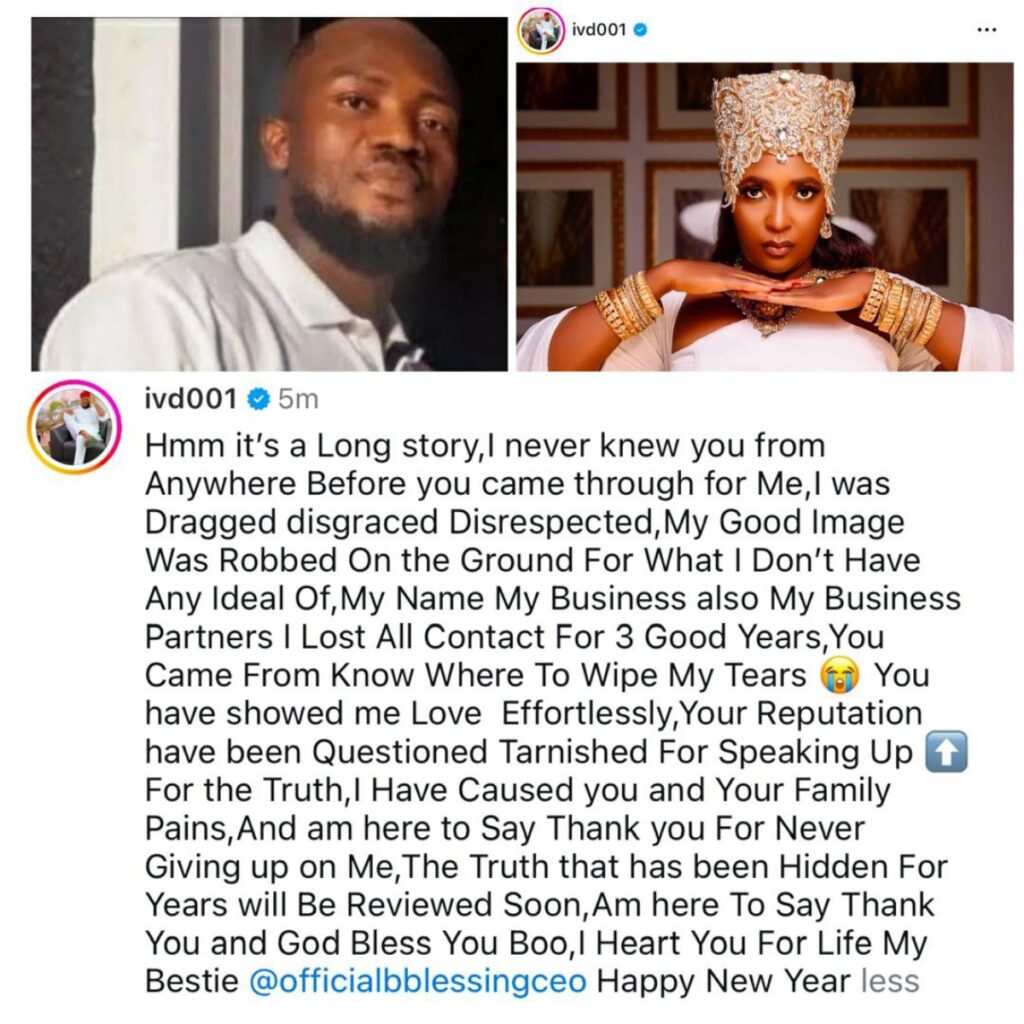Click the up arrow emoji in caption
Screen dimensions: 1024x1024
pyautogui.click(x=946, y=752)
